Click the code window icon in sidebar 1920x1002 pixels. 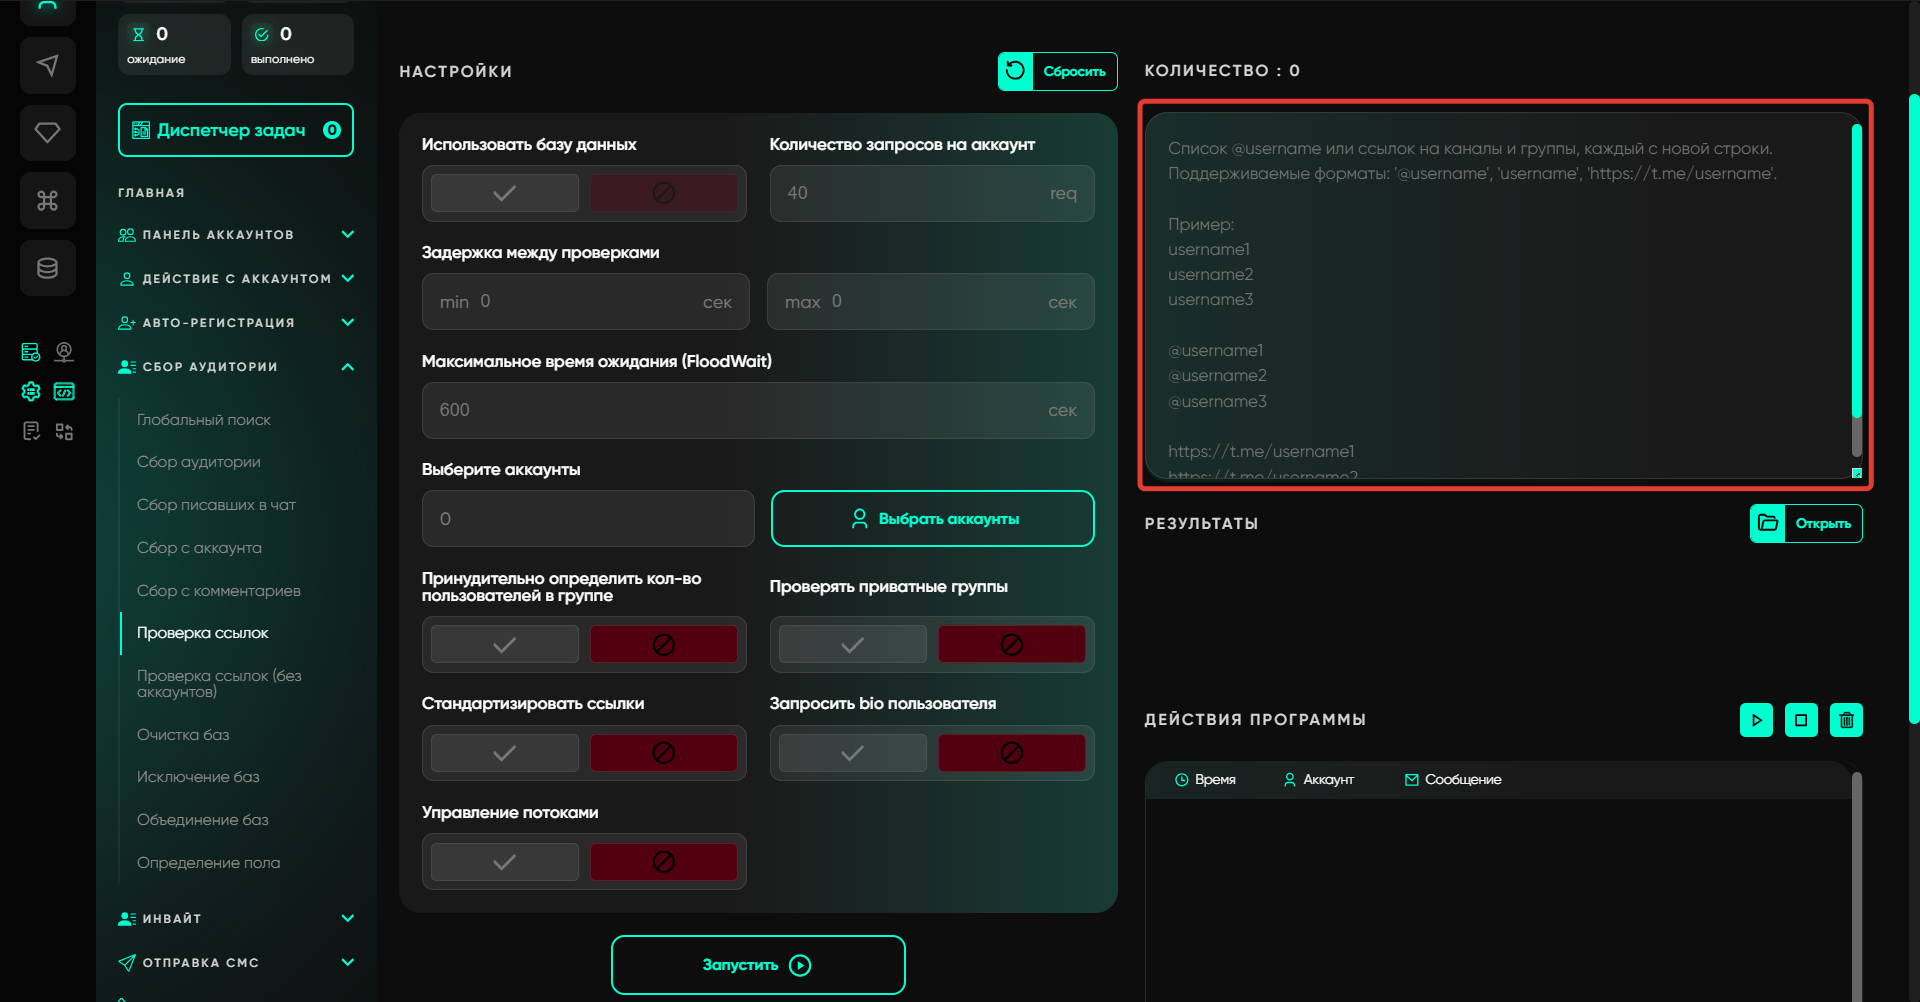click(x=64, y=391)
